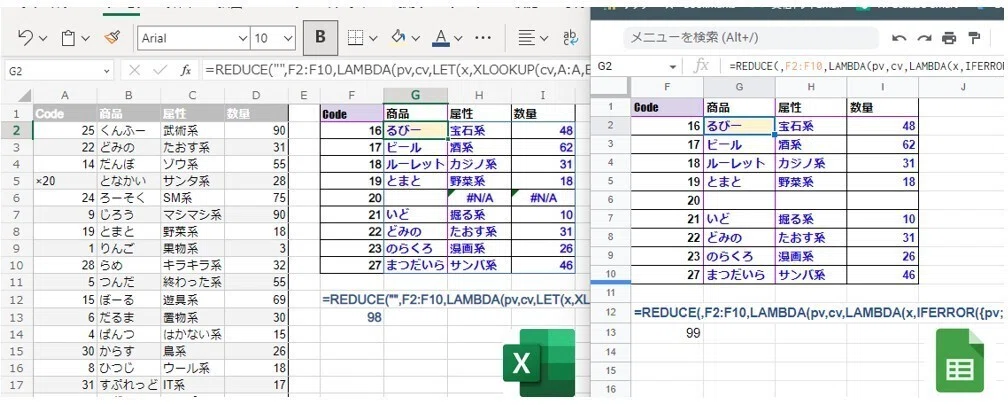Expand the Font Color palette arrow
The width and height of the screenshot is (1008, 405).
(458, 39)
